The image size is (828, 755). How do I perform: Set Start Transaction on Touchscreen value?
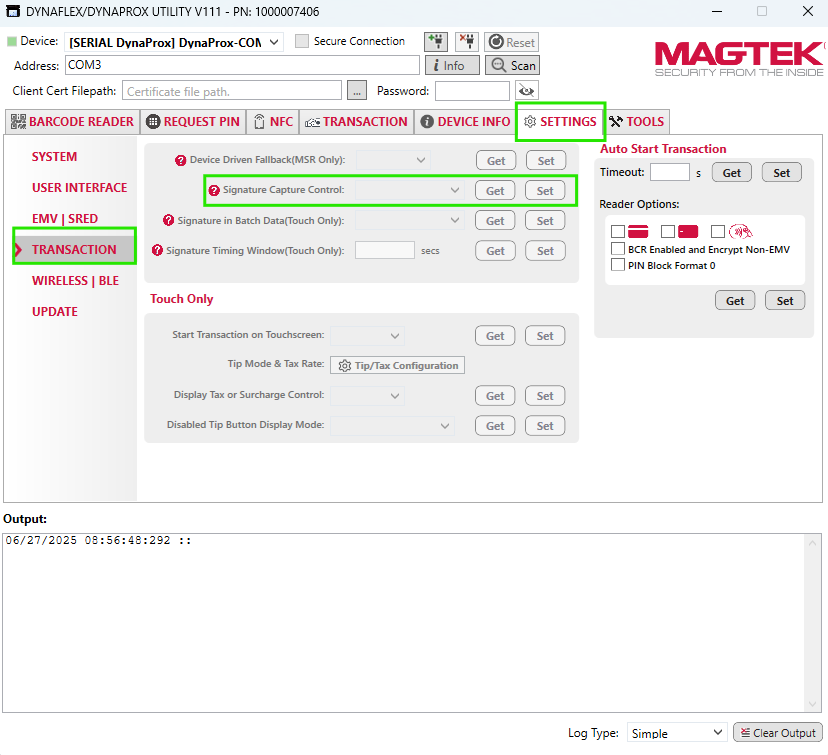[545, 336]
